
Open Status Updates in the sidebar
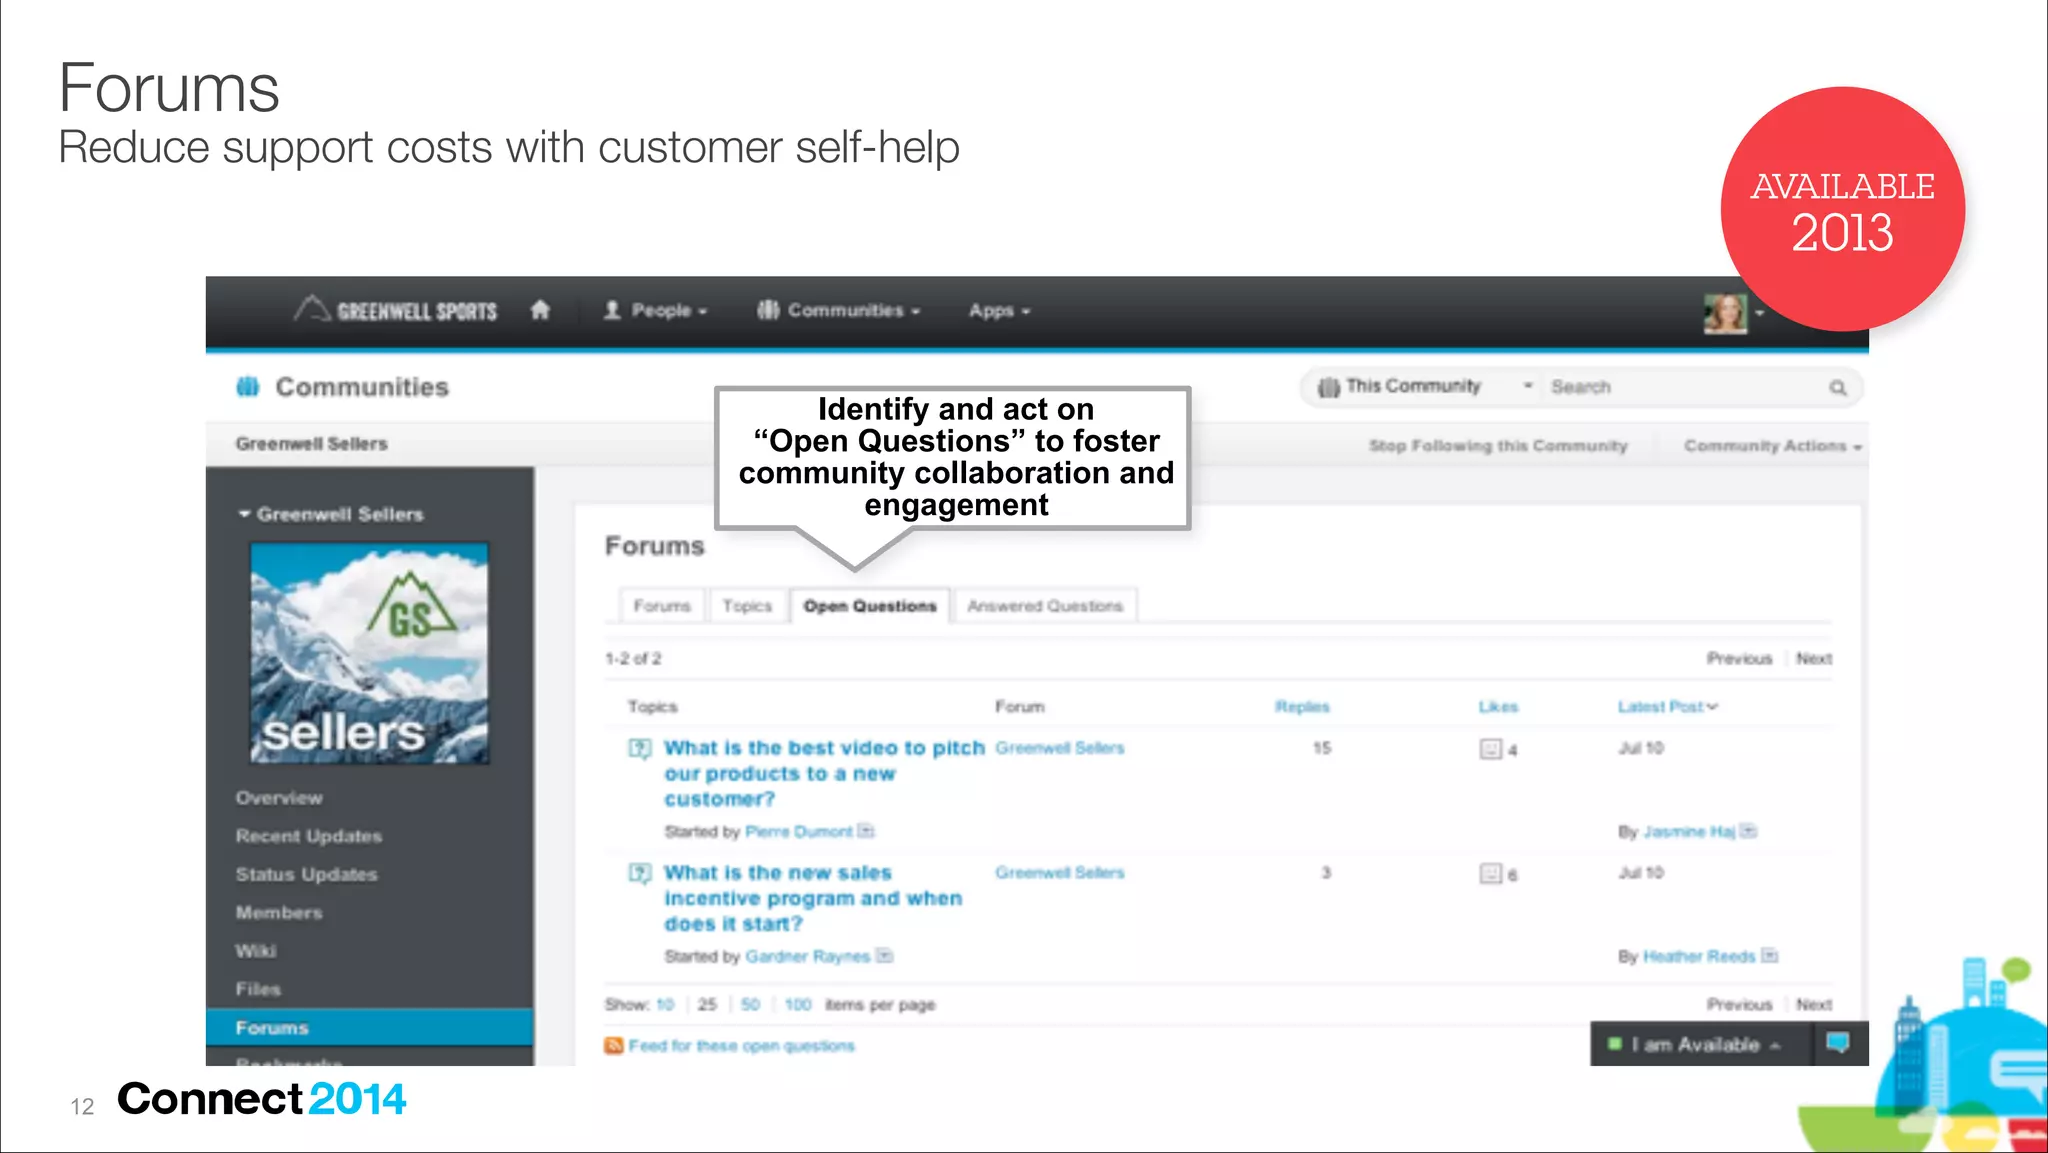pos(306,874)
